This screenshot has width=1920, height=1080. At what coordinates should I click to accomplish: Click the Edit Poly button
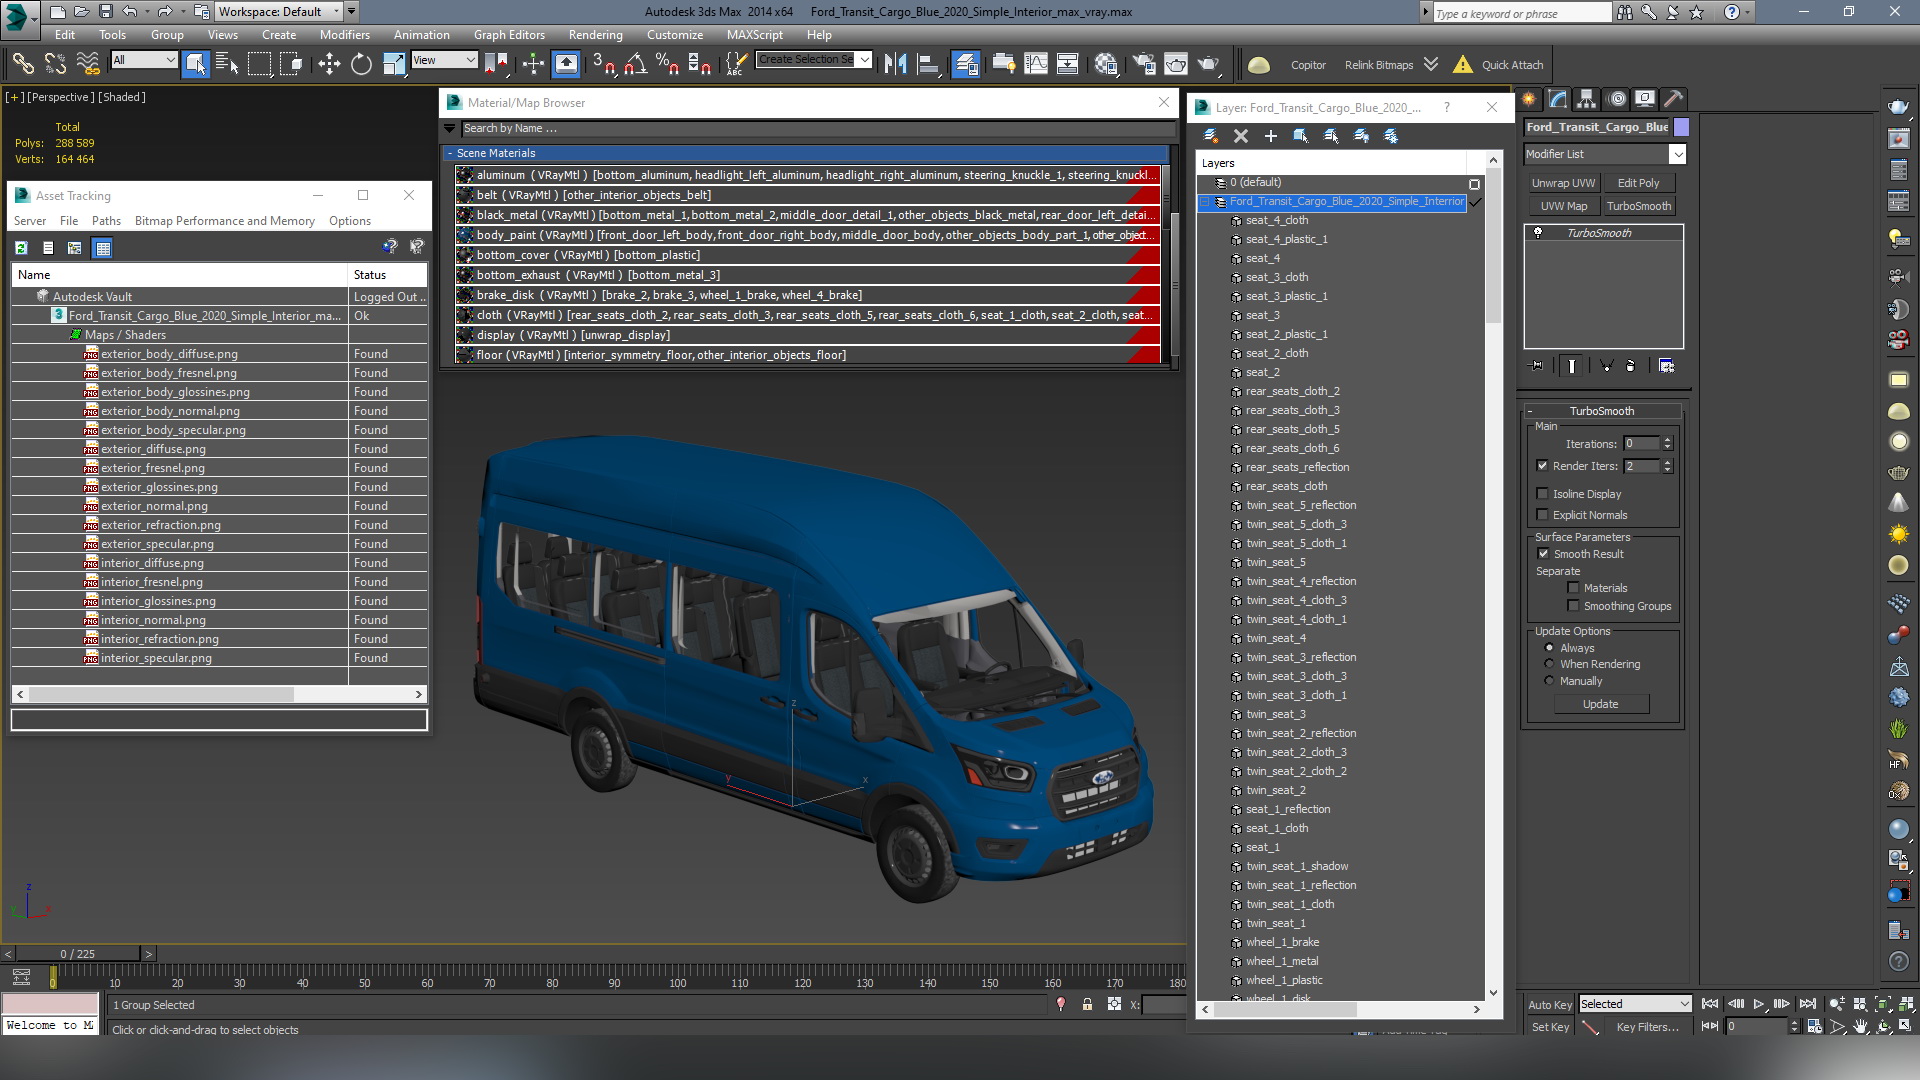(1638, 183)
